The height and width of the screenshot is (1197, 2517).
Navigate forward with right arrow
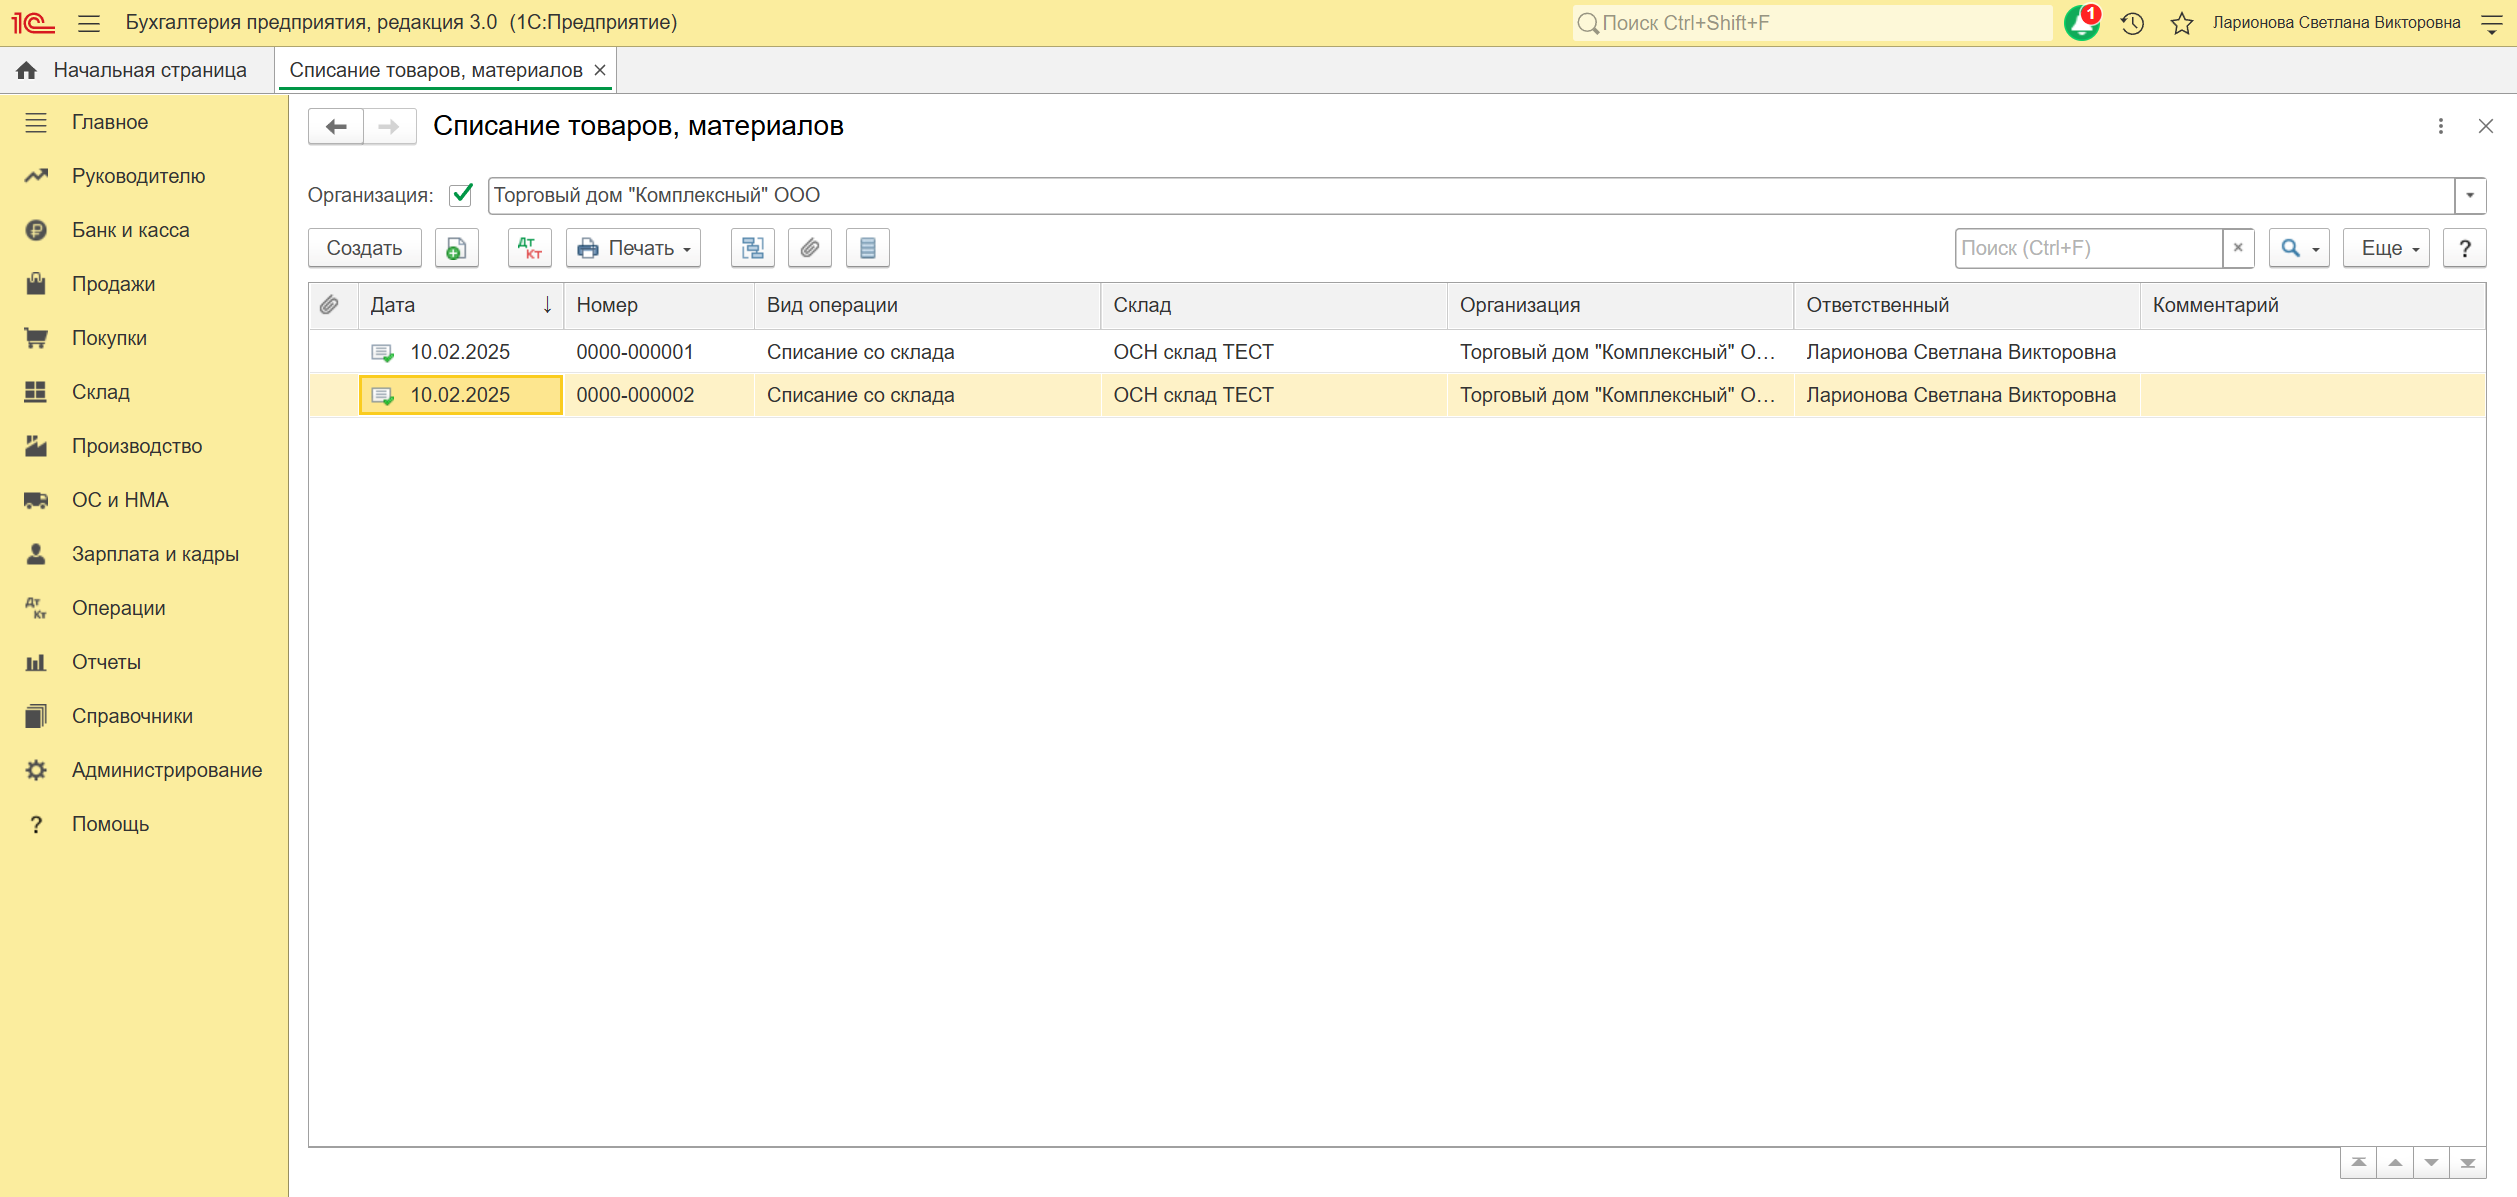tap(389, 127)
